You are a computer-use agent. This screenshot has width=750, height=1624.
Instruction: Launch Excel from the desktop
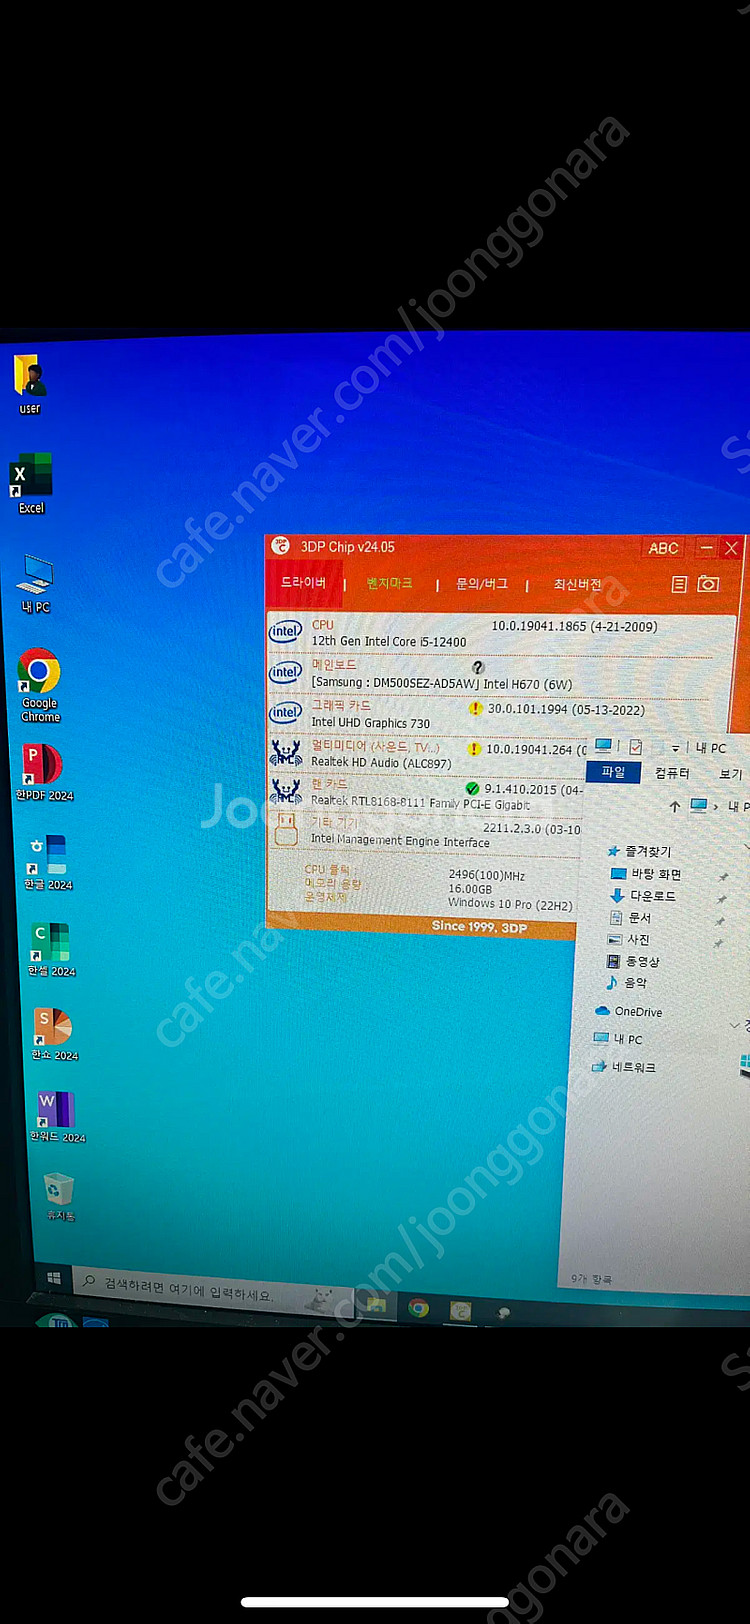coord(31,483)
